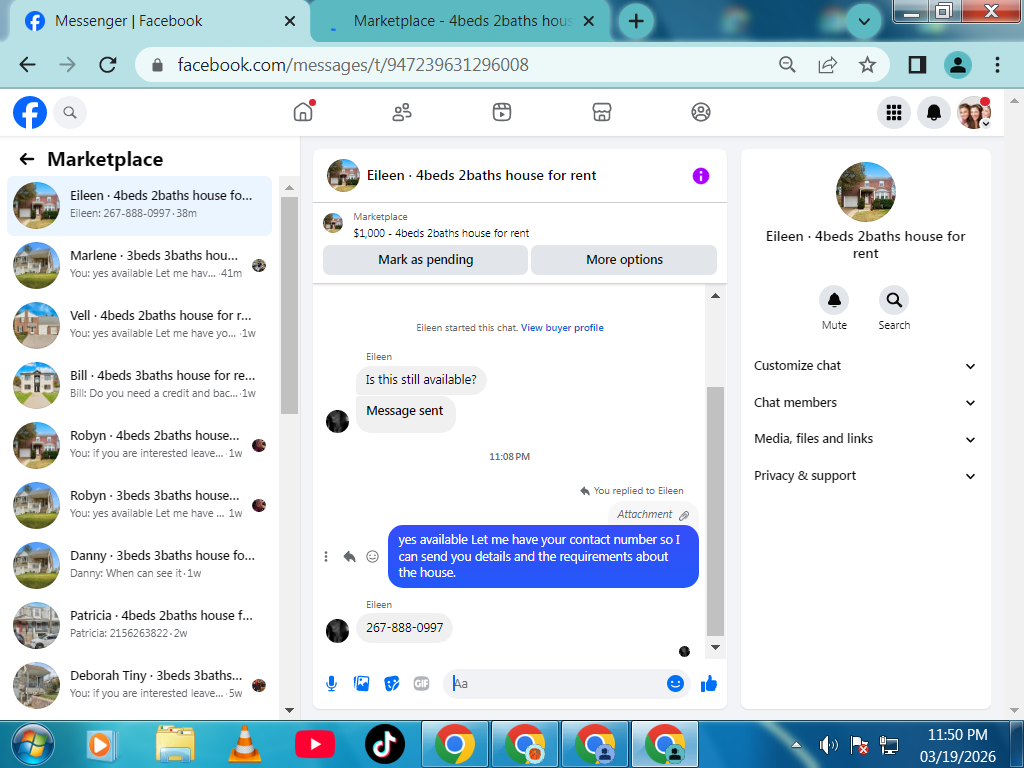Click the conversation list scrollbar thumb
The image size is (1024, 768).
tap(289, 305)
